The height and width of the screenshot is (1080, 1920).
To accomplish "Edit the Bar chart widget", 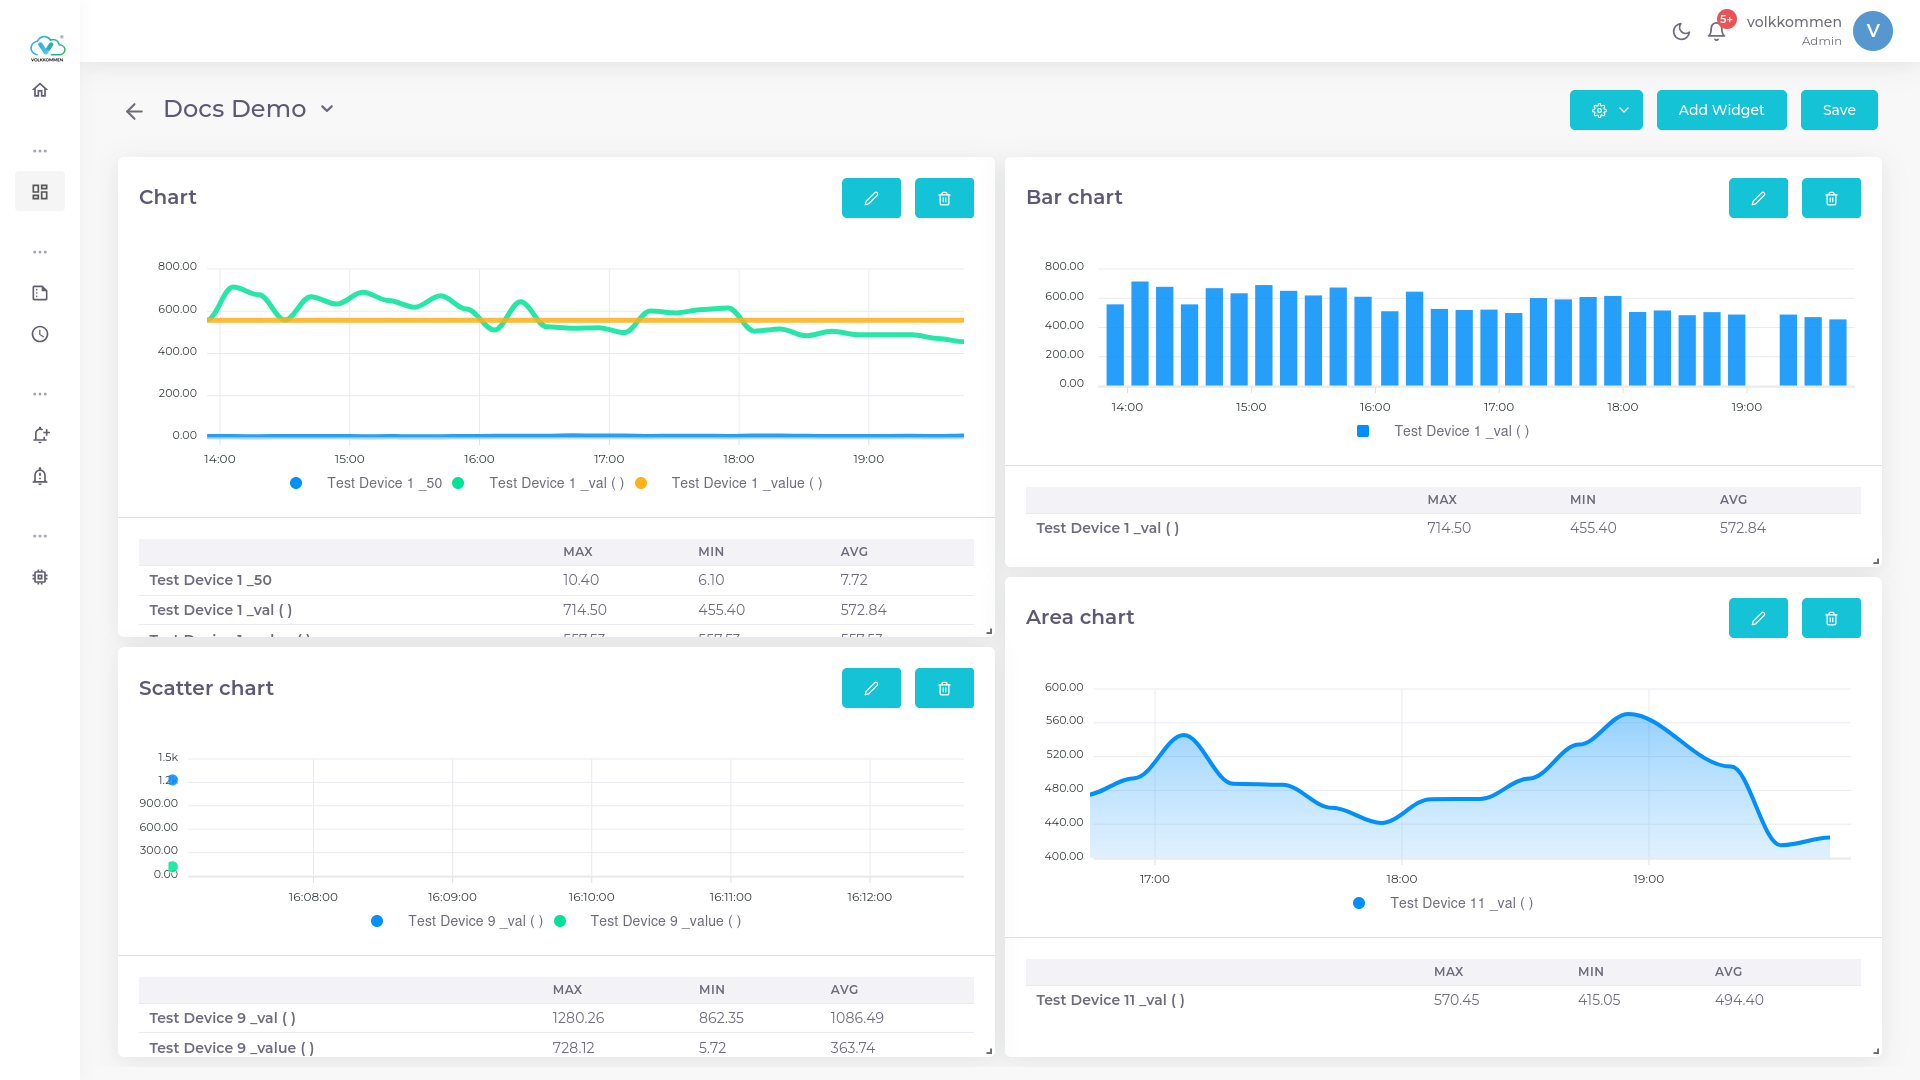I will pos(1757,198).
